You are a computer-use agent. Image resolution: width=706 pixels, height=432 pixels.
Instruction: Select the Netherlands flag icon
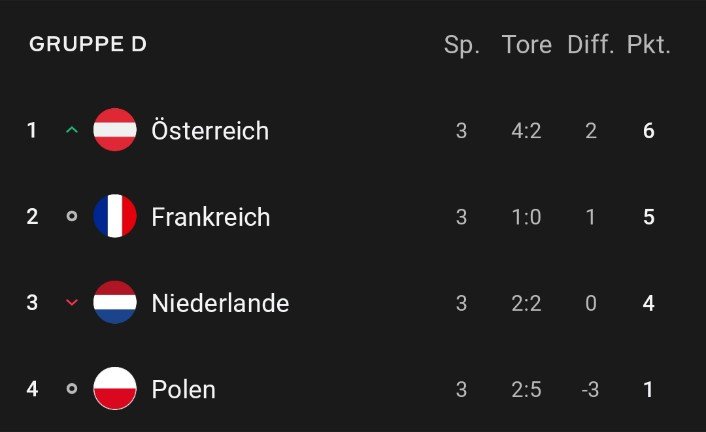pos(115,302)
